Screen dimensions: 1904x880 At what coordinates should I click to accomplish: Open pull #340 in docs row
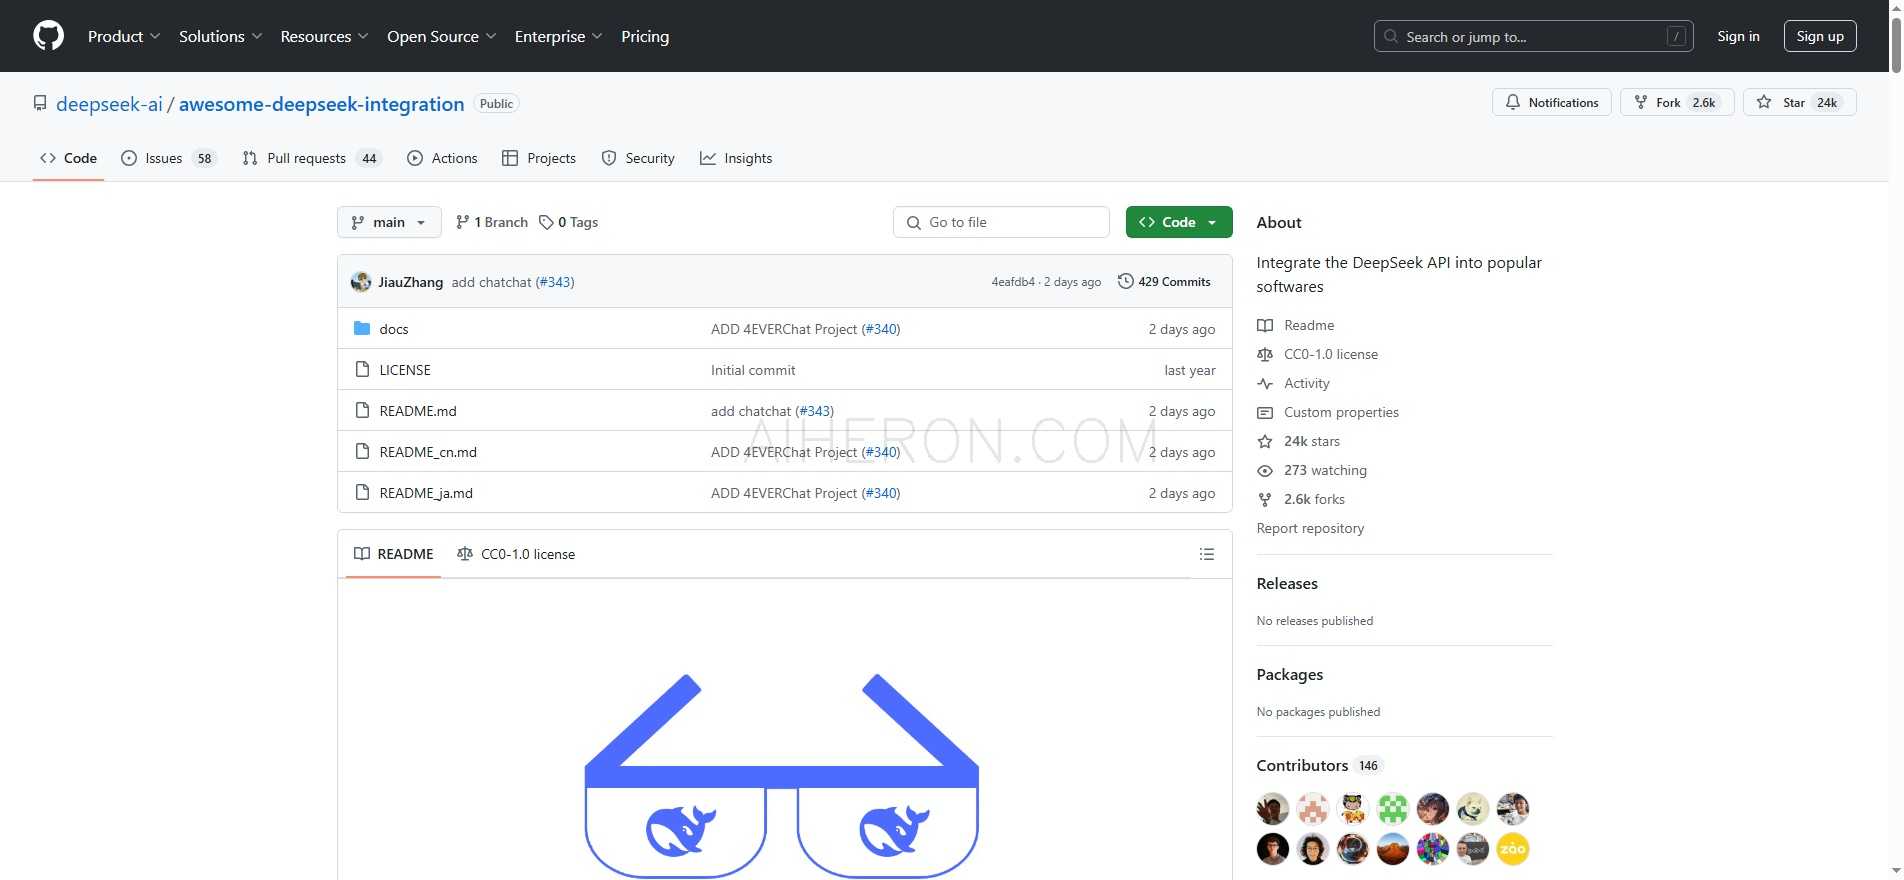(881, 329)
